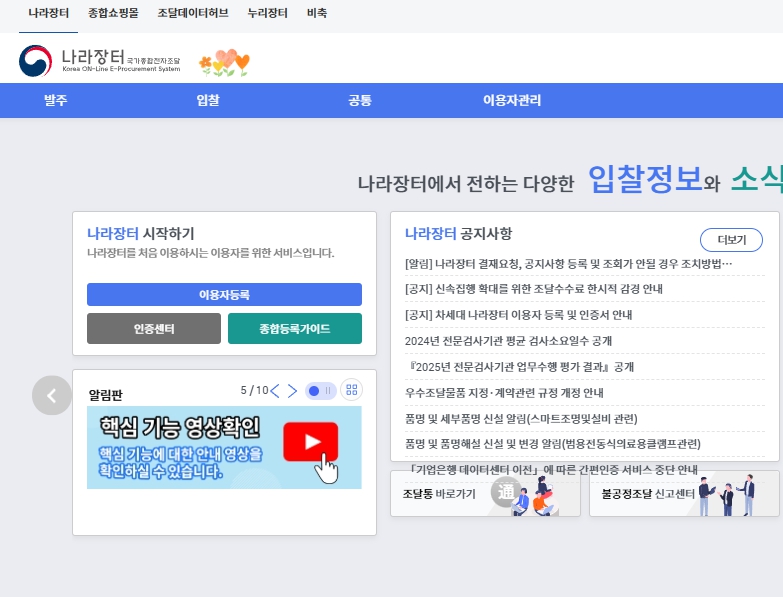The image size is (783, 597).
Task: Switch to the 종합쇼핑몰 tab
Action: tap(113, 13)
